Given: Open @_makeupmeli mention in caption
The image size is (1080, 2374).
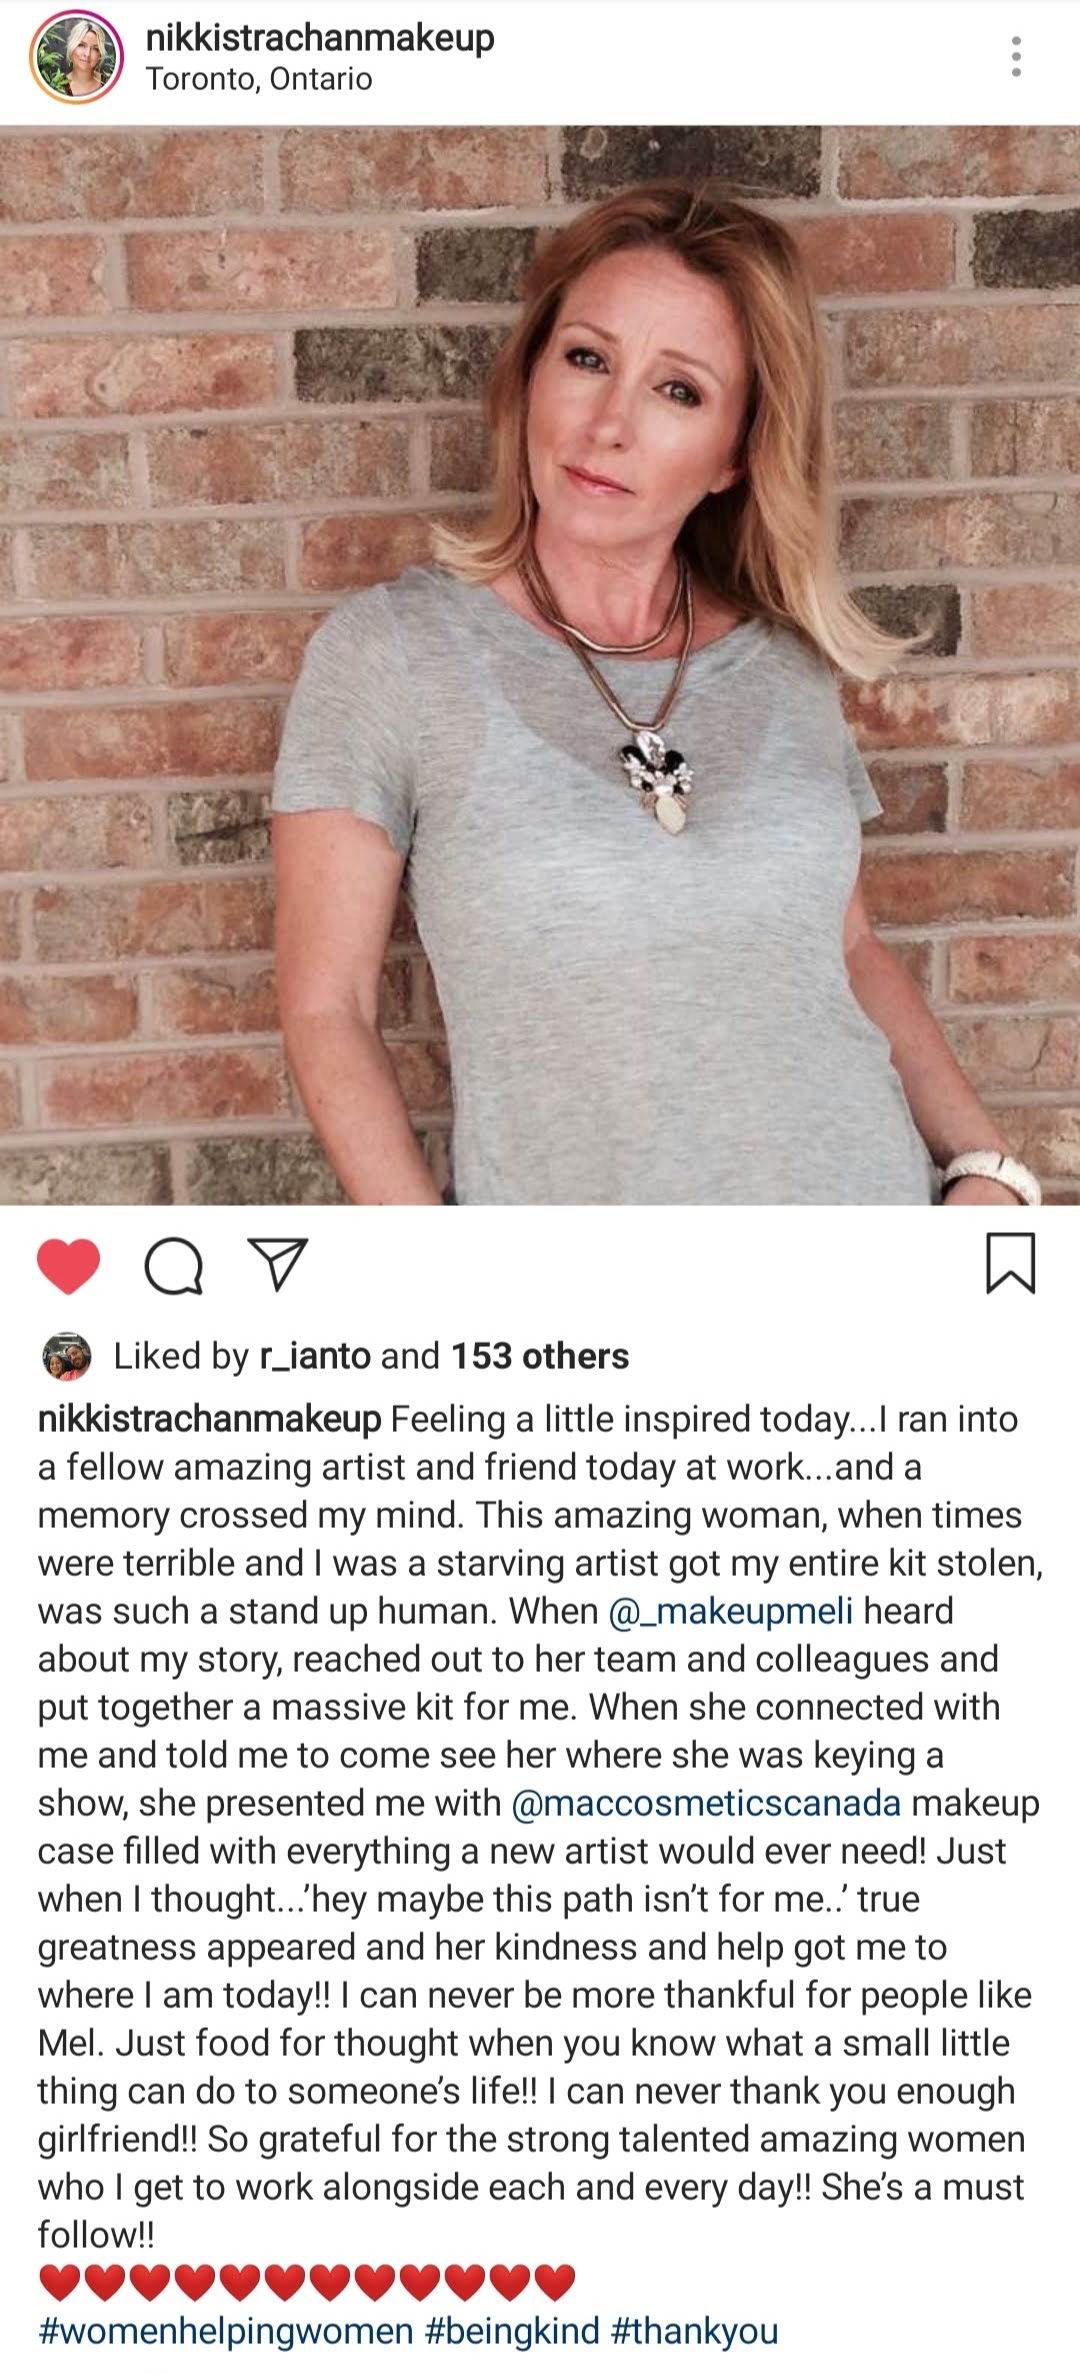Looking at the screenshot, I should click(x=730, y=1611).
